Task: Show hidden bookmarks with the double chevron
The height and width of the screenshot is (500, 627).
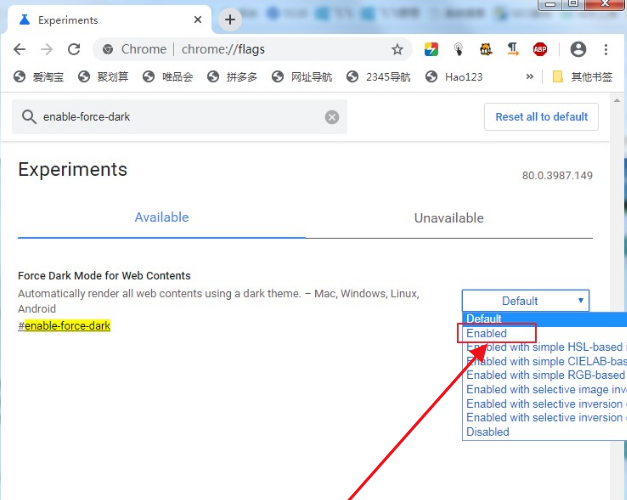Action: pos(529,76)
